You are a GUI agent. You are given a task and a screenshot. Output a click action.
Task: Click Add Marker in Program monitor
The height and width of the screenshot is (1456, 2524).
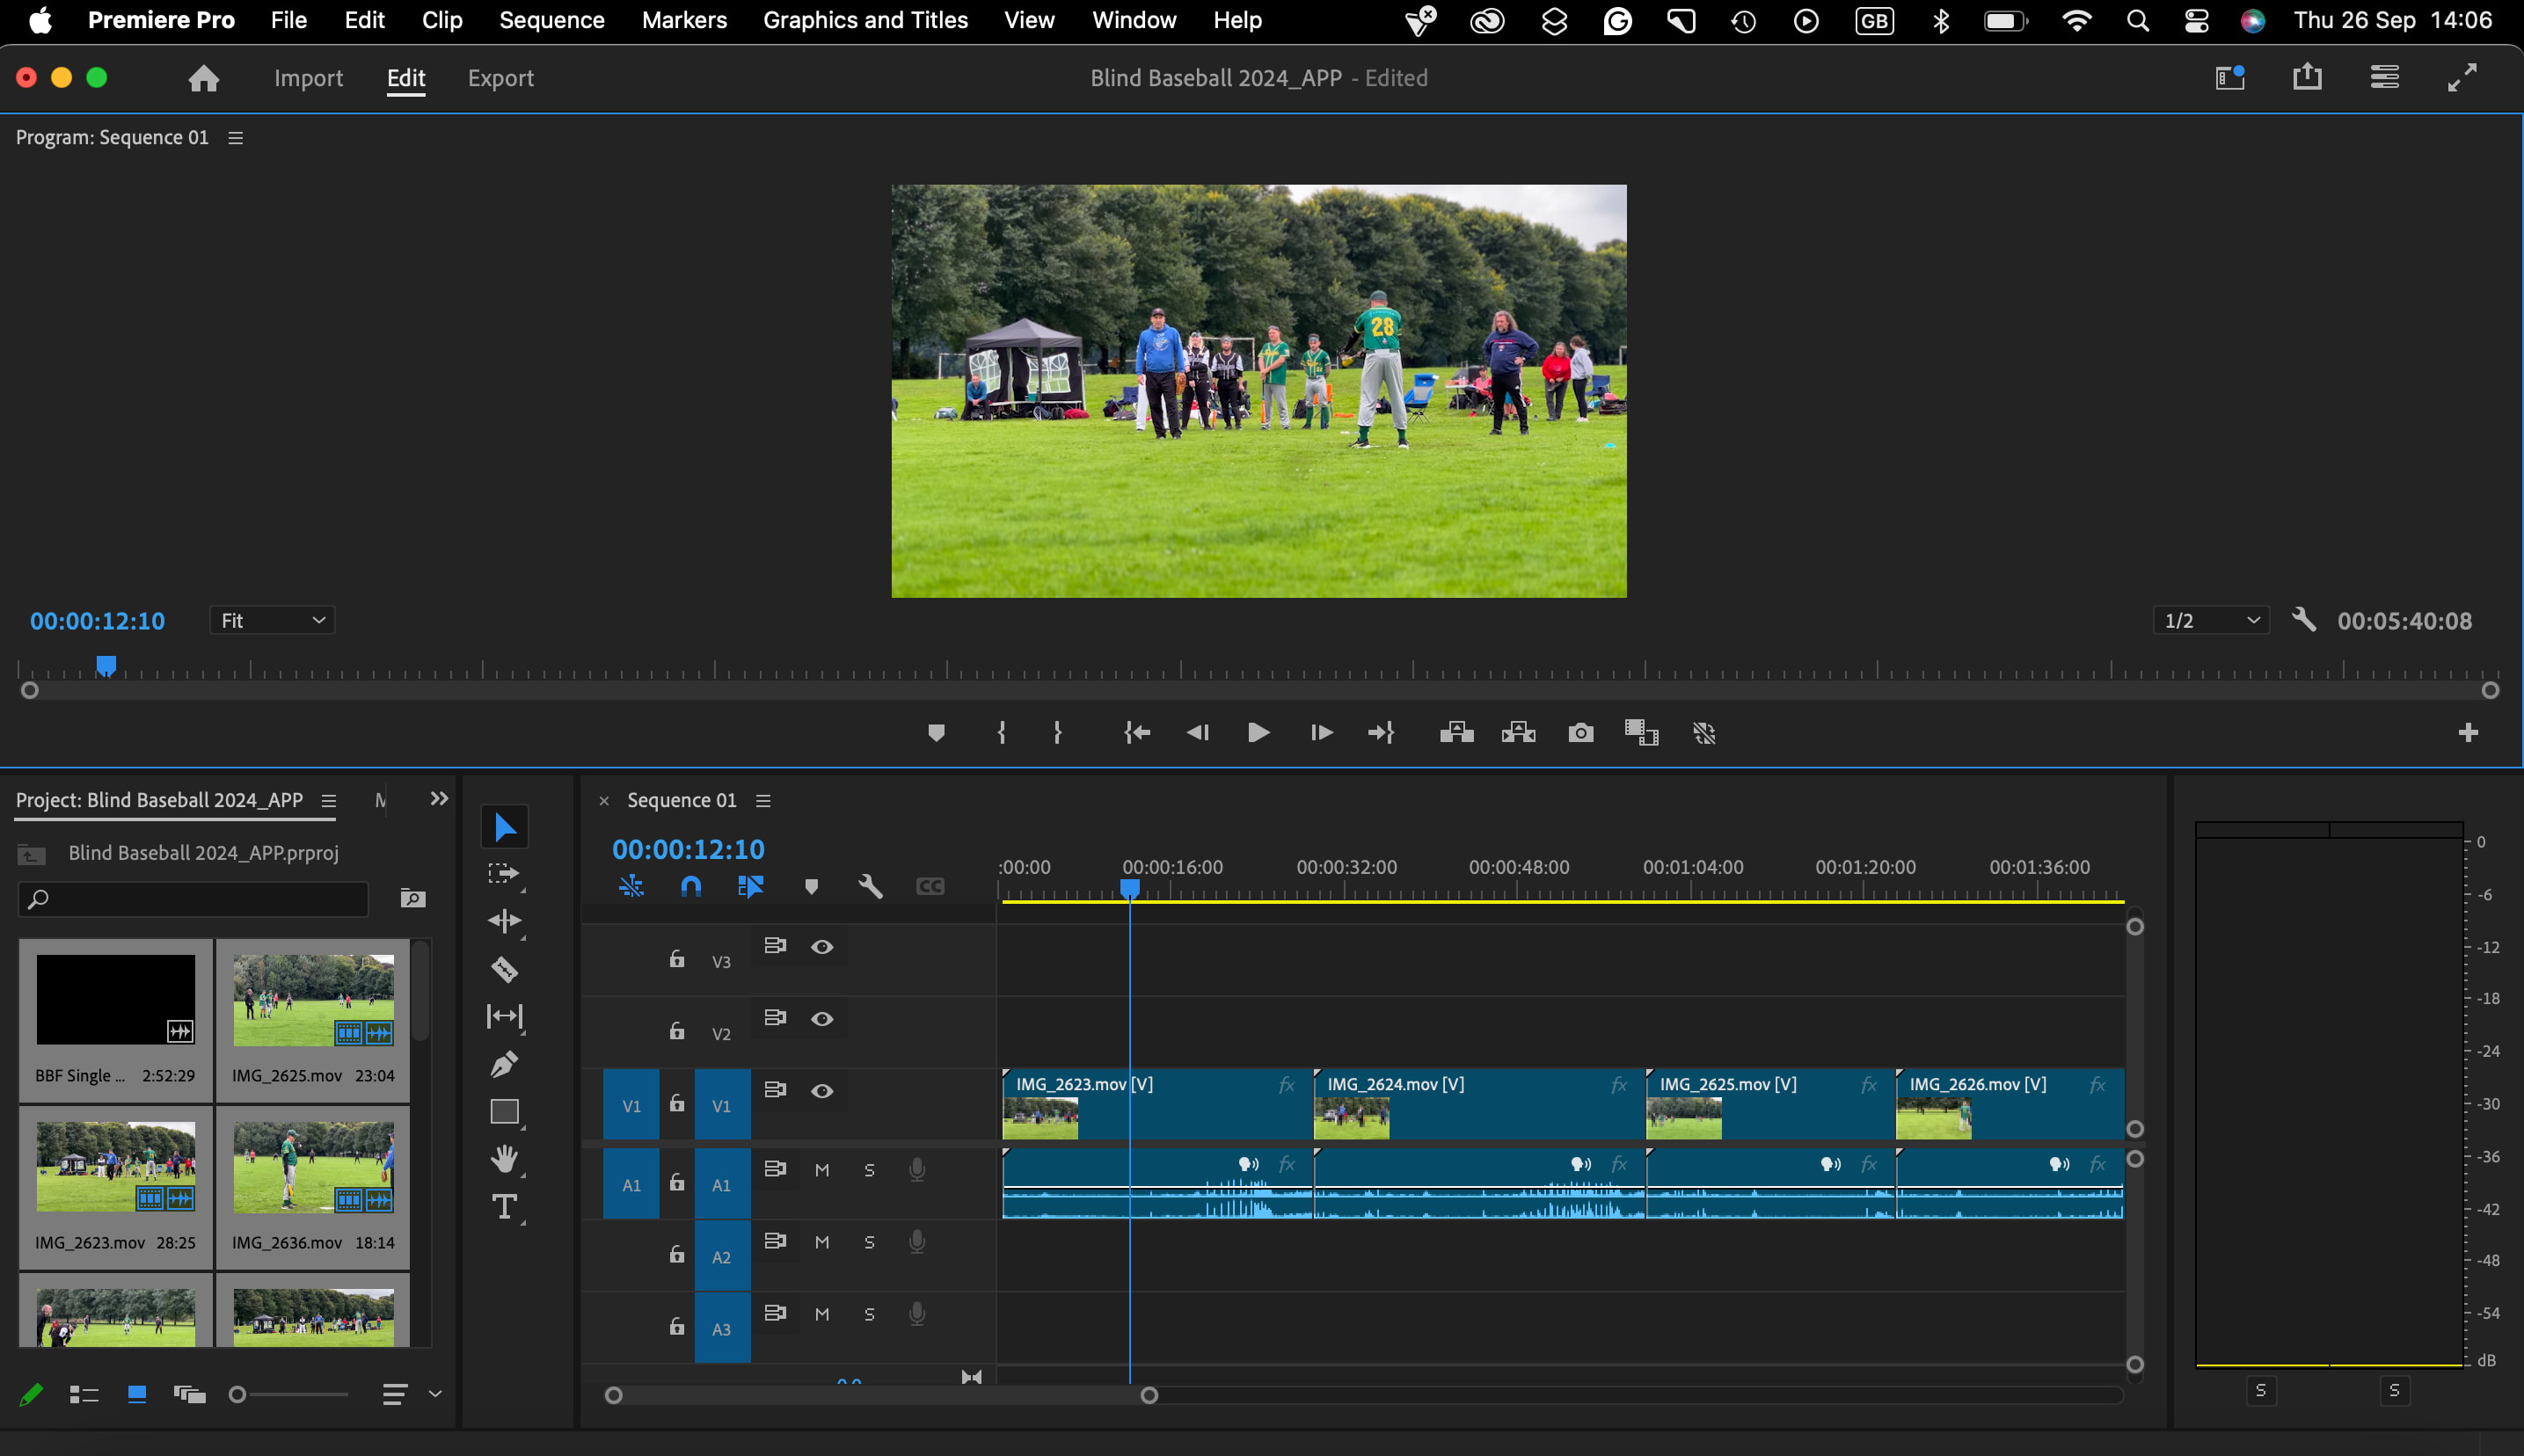pyautogui.click(x=936, y=733)
